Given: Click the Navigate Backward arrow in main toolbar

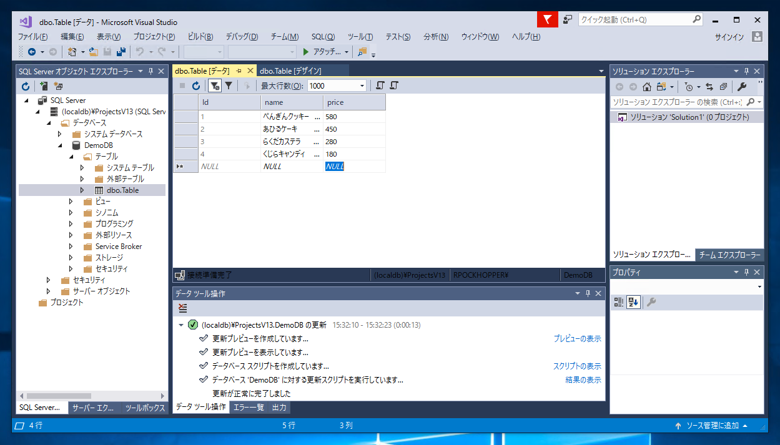Looking at the screenshot, I should tap(32, 52).
